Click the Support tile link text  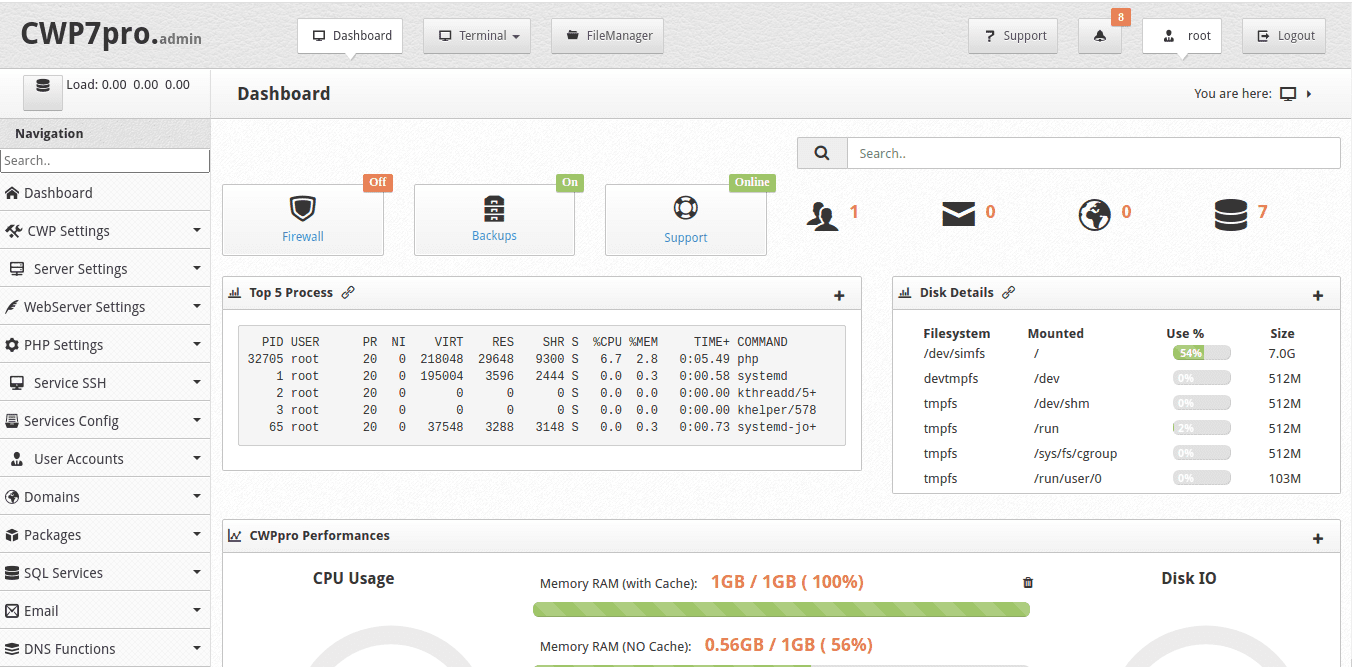pos(686,238)
